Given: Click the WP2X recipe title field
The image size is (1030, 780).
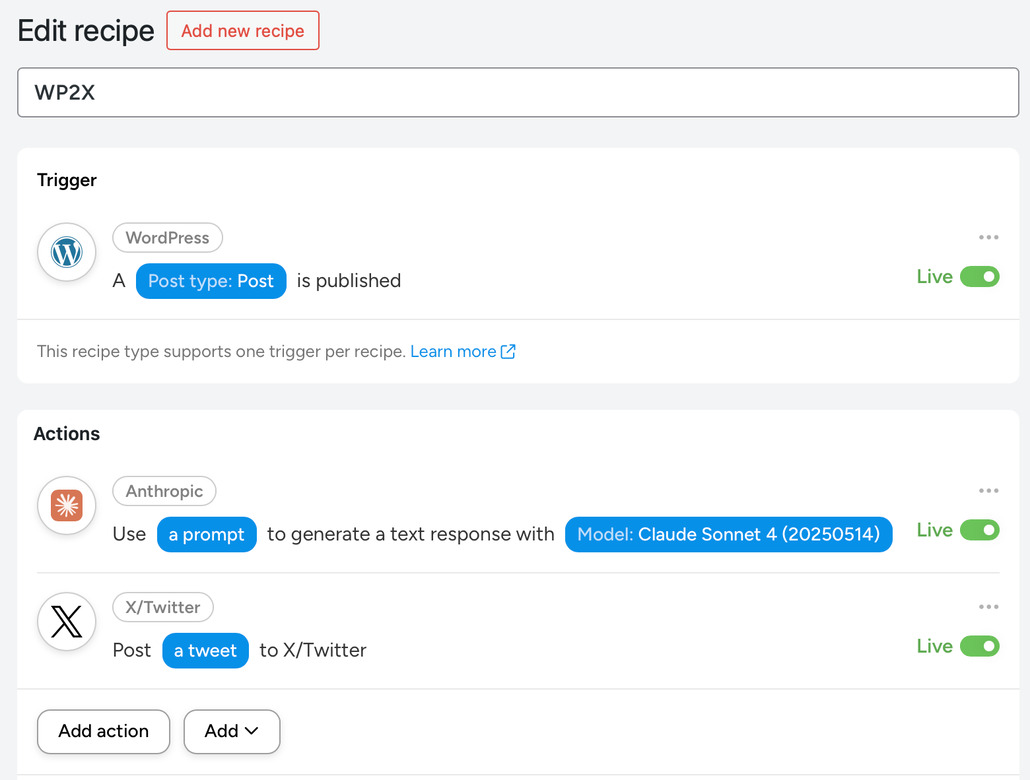Looking at the screenshot, I should tap(518, 93).
